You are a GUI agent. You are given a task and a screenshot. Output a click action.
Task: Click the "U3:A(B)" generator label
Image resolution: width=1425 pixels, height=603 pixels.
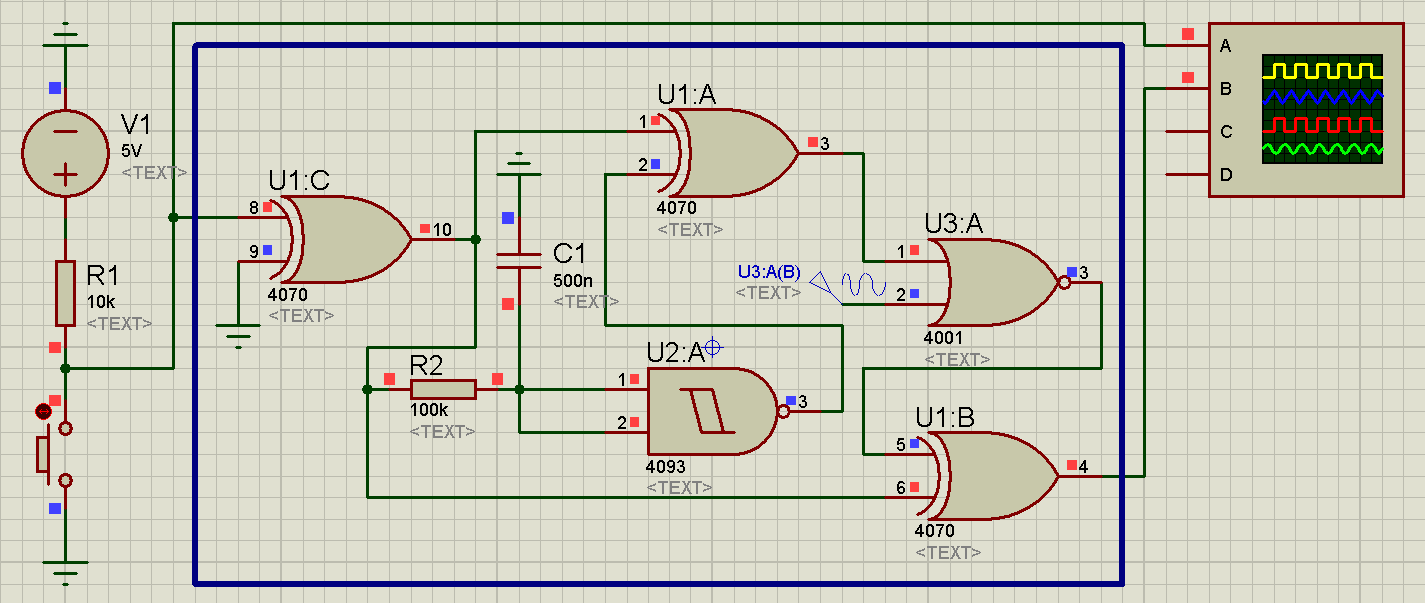coord(769,272)
